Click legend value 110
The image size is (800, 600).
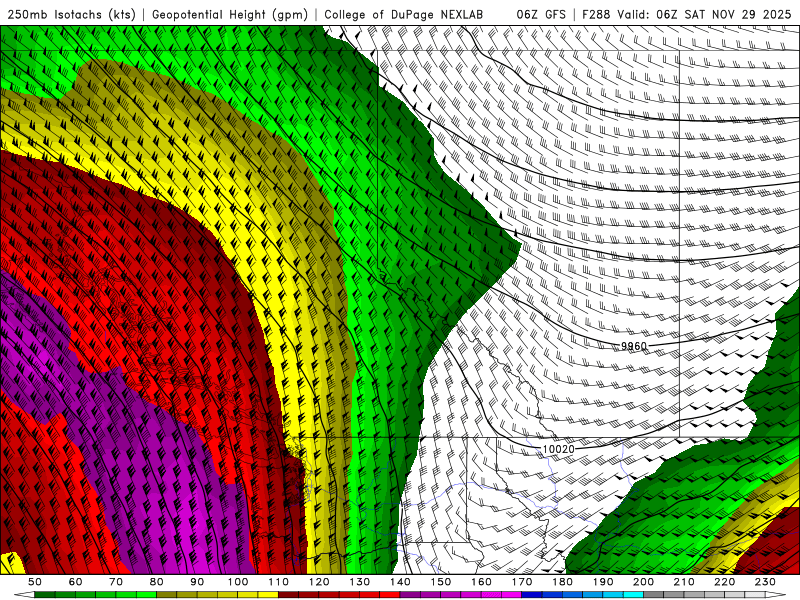(x=278, y=582)
